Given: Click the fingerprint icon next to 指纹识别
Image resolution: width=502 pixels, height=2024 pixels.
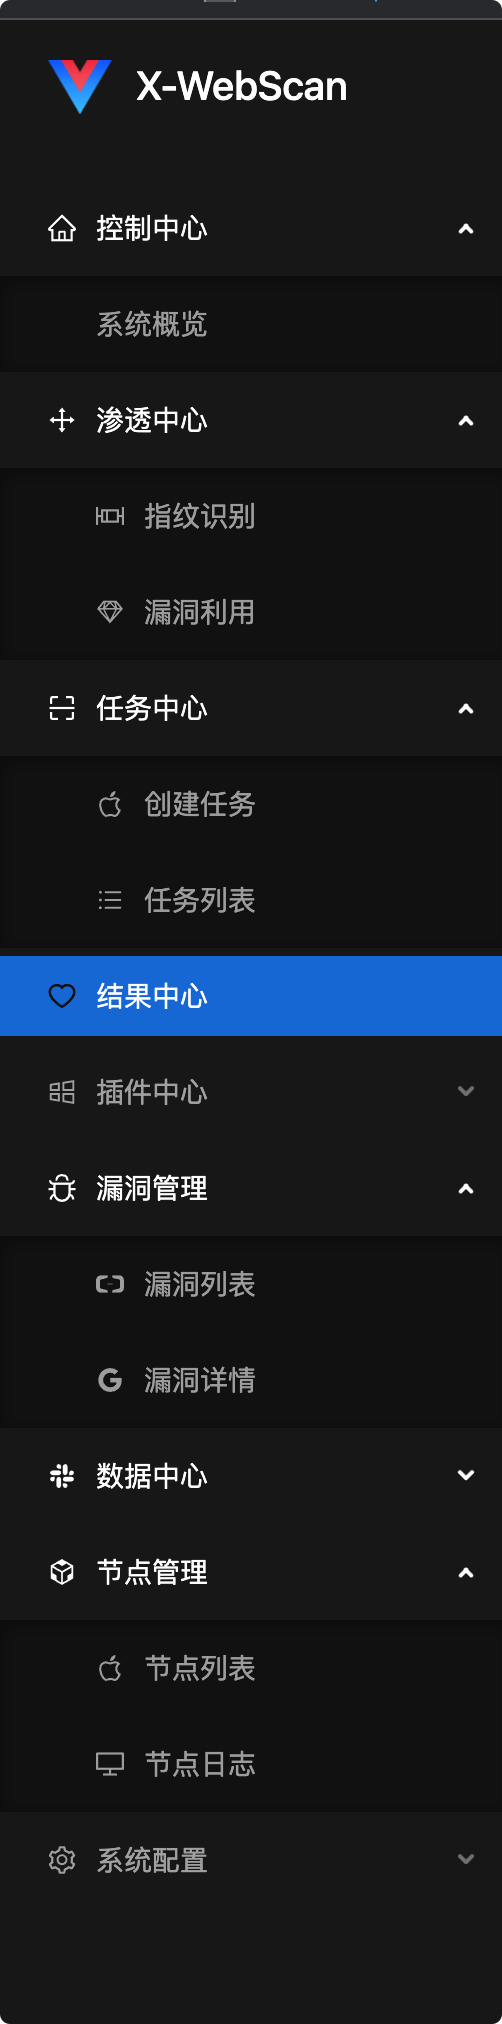Looking at the screenshot, I should pyautogui.click(x=110, y=516).
